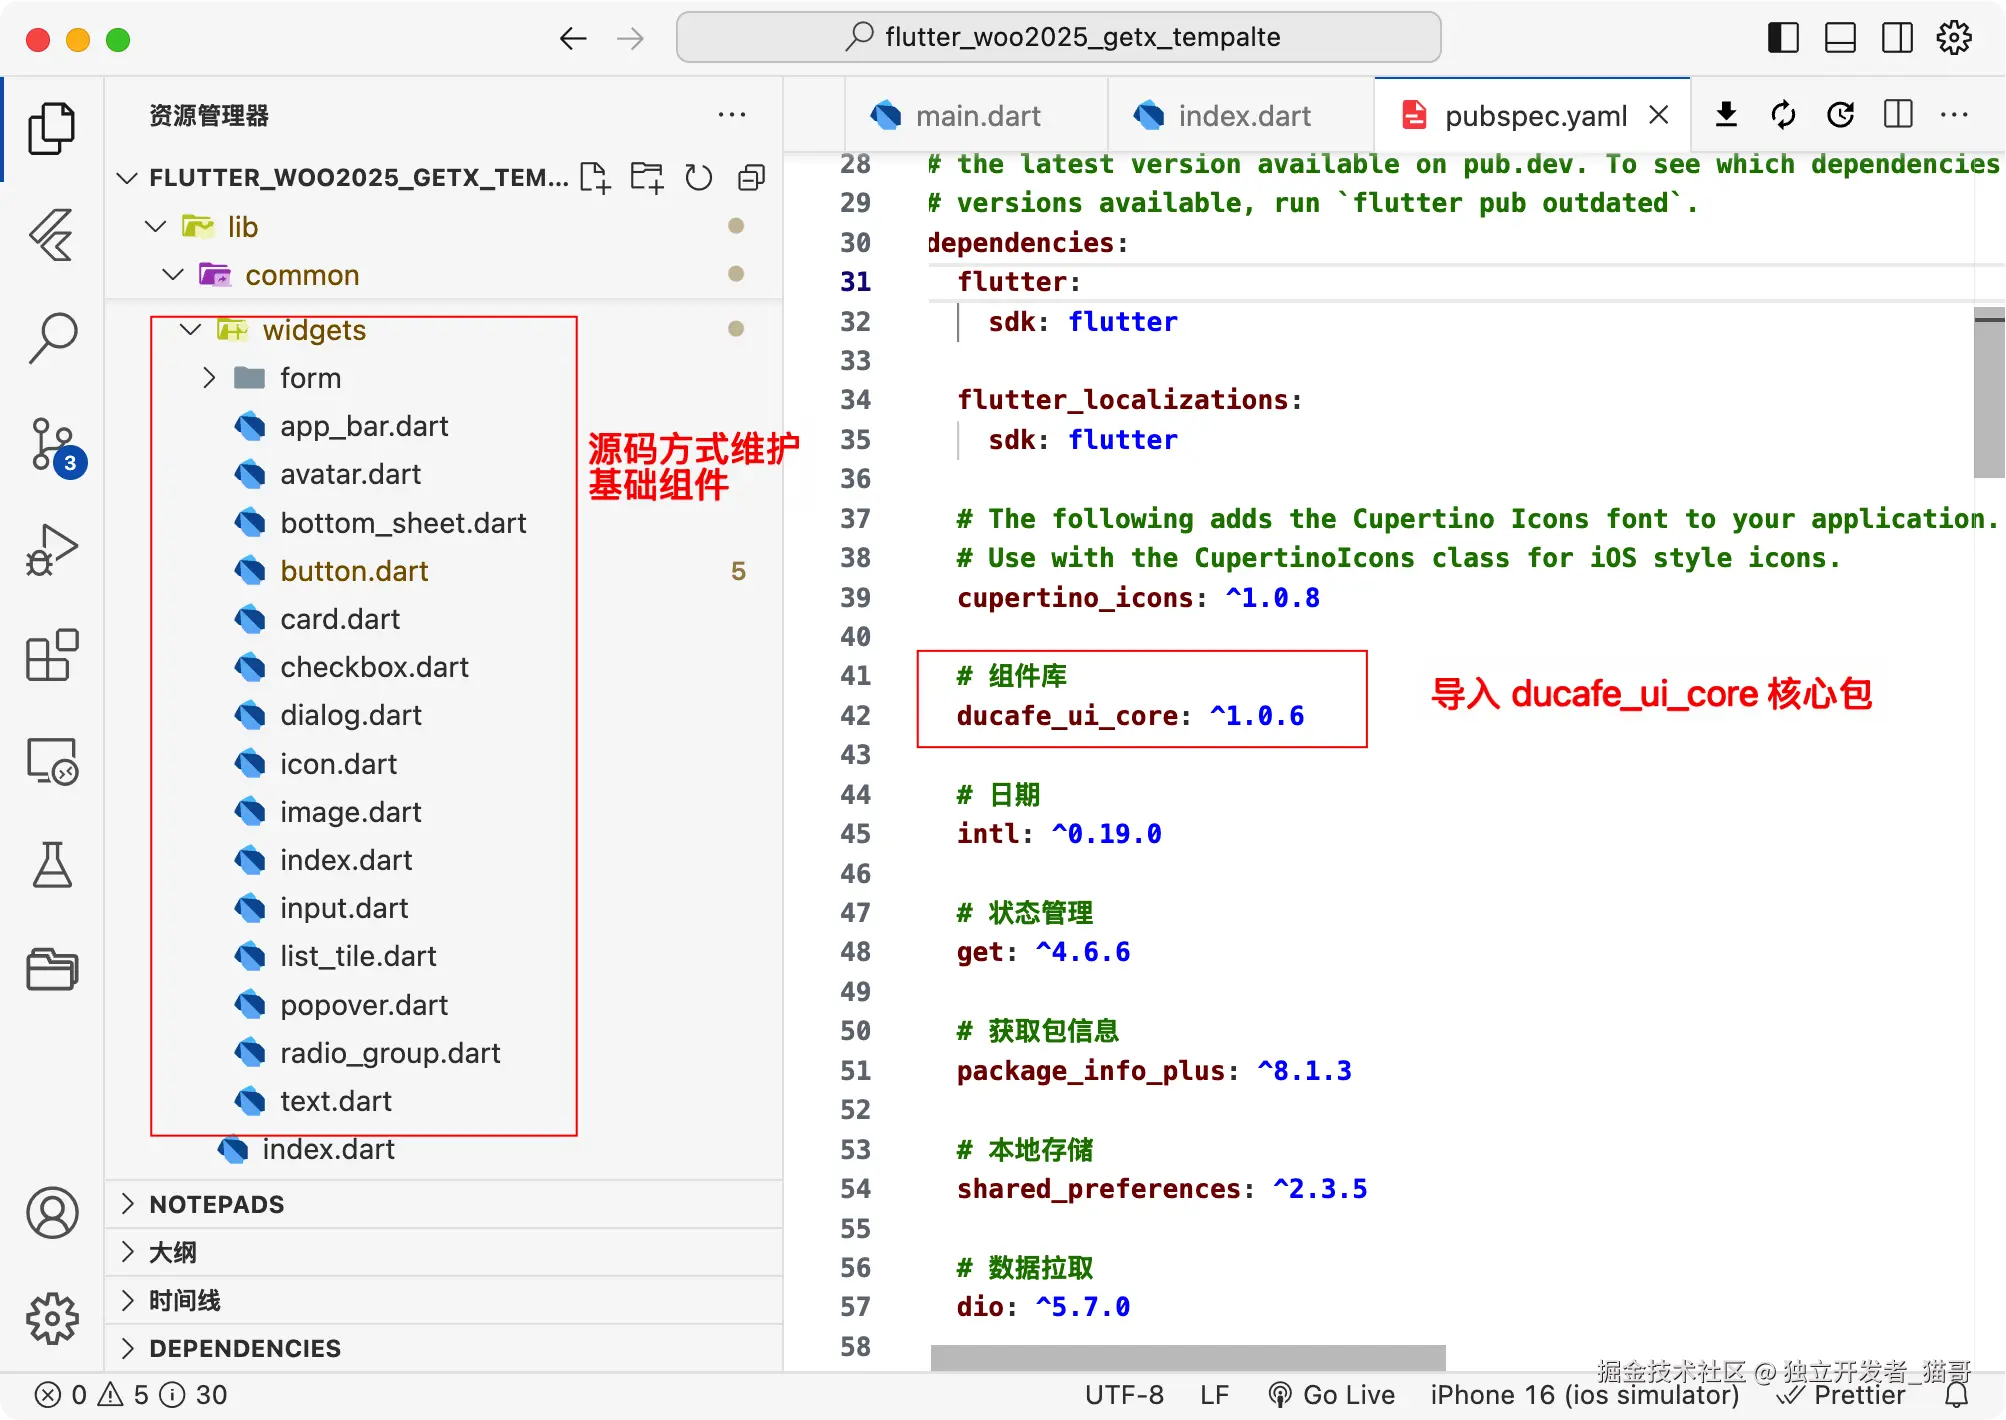Viewport: 2006px width, 1420px height.
Task: Switch to the main.dart tab
Action: tap(977, 116)
